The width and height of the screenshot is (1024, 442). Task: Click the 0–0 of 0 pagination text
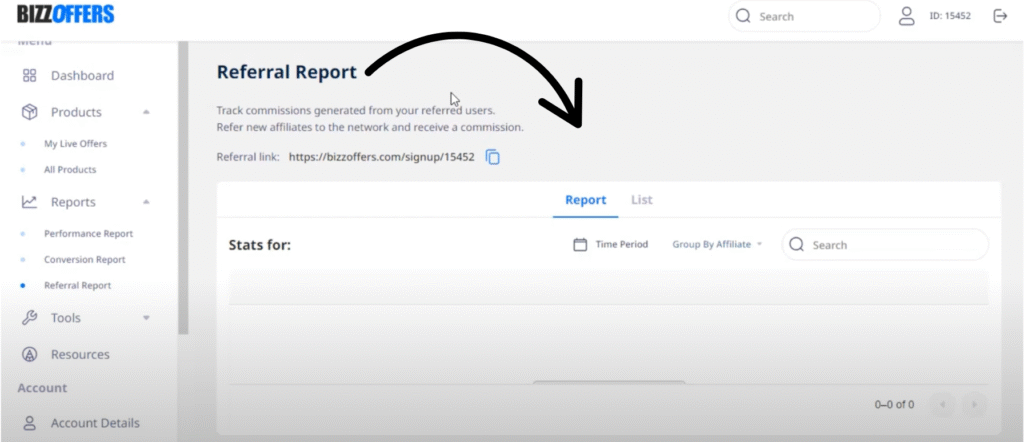pyautogui.click(x=894, y=405)
